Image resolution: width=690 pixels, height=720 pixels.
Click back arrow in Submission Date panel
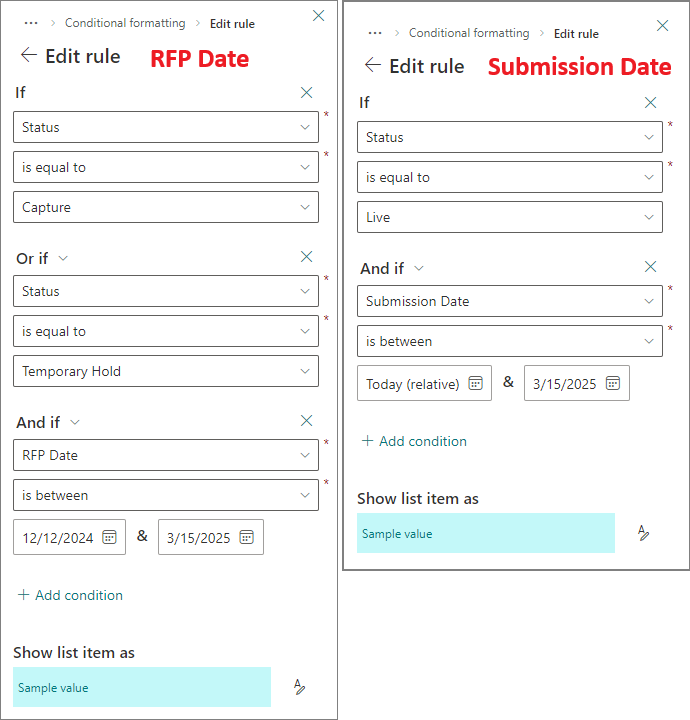pos(373,65)
